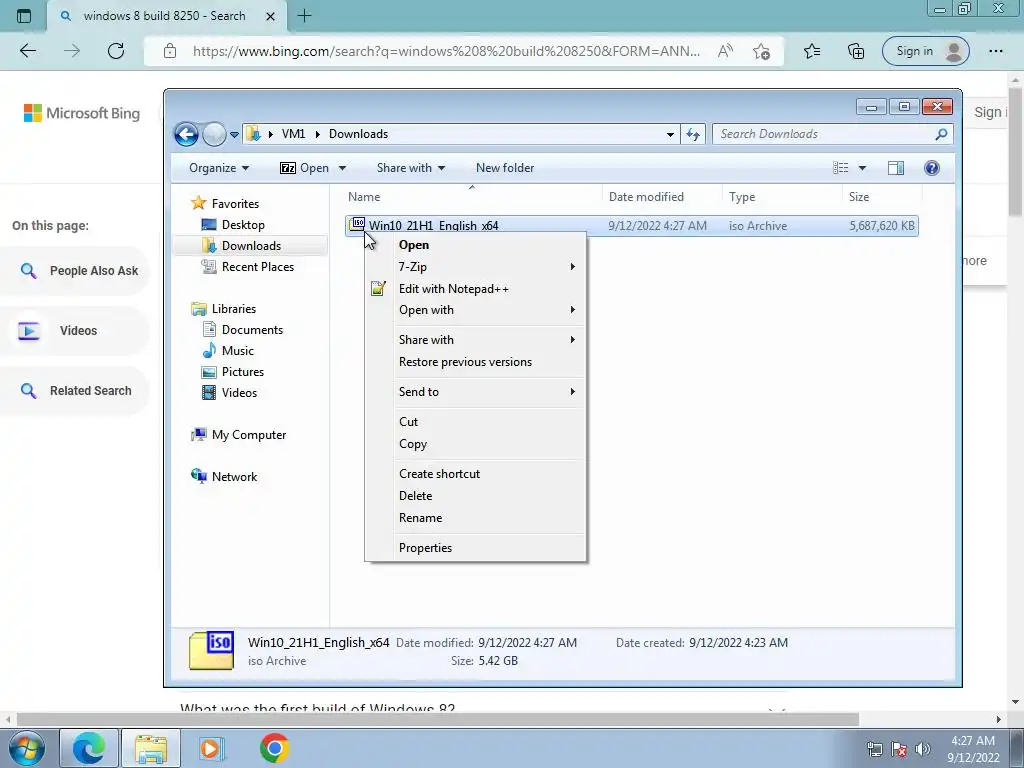Viewport: 1024px width, 768px height.
Task: Choose Cut from the context menu
Action: [x=475, y=422]
